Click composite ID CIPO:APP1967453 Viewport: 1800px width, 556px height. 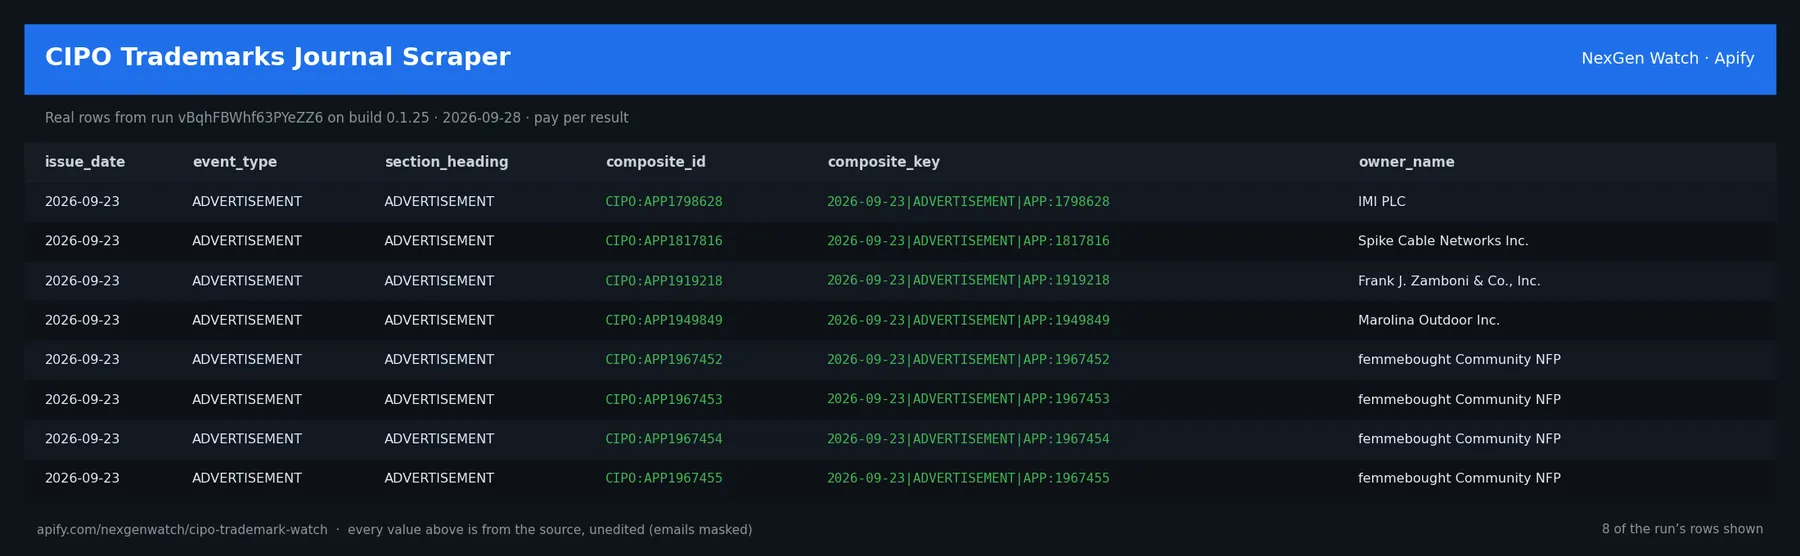pos(664,399)
